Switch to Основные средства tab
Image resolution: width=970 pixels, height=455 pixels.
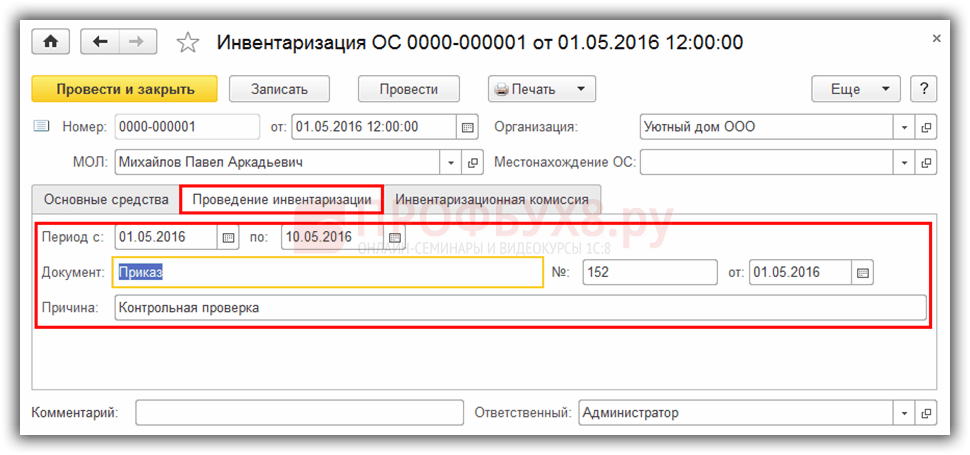pyautogui.click(x=106, y=200)
